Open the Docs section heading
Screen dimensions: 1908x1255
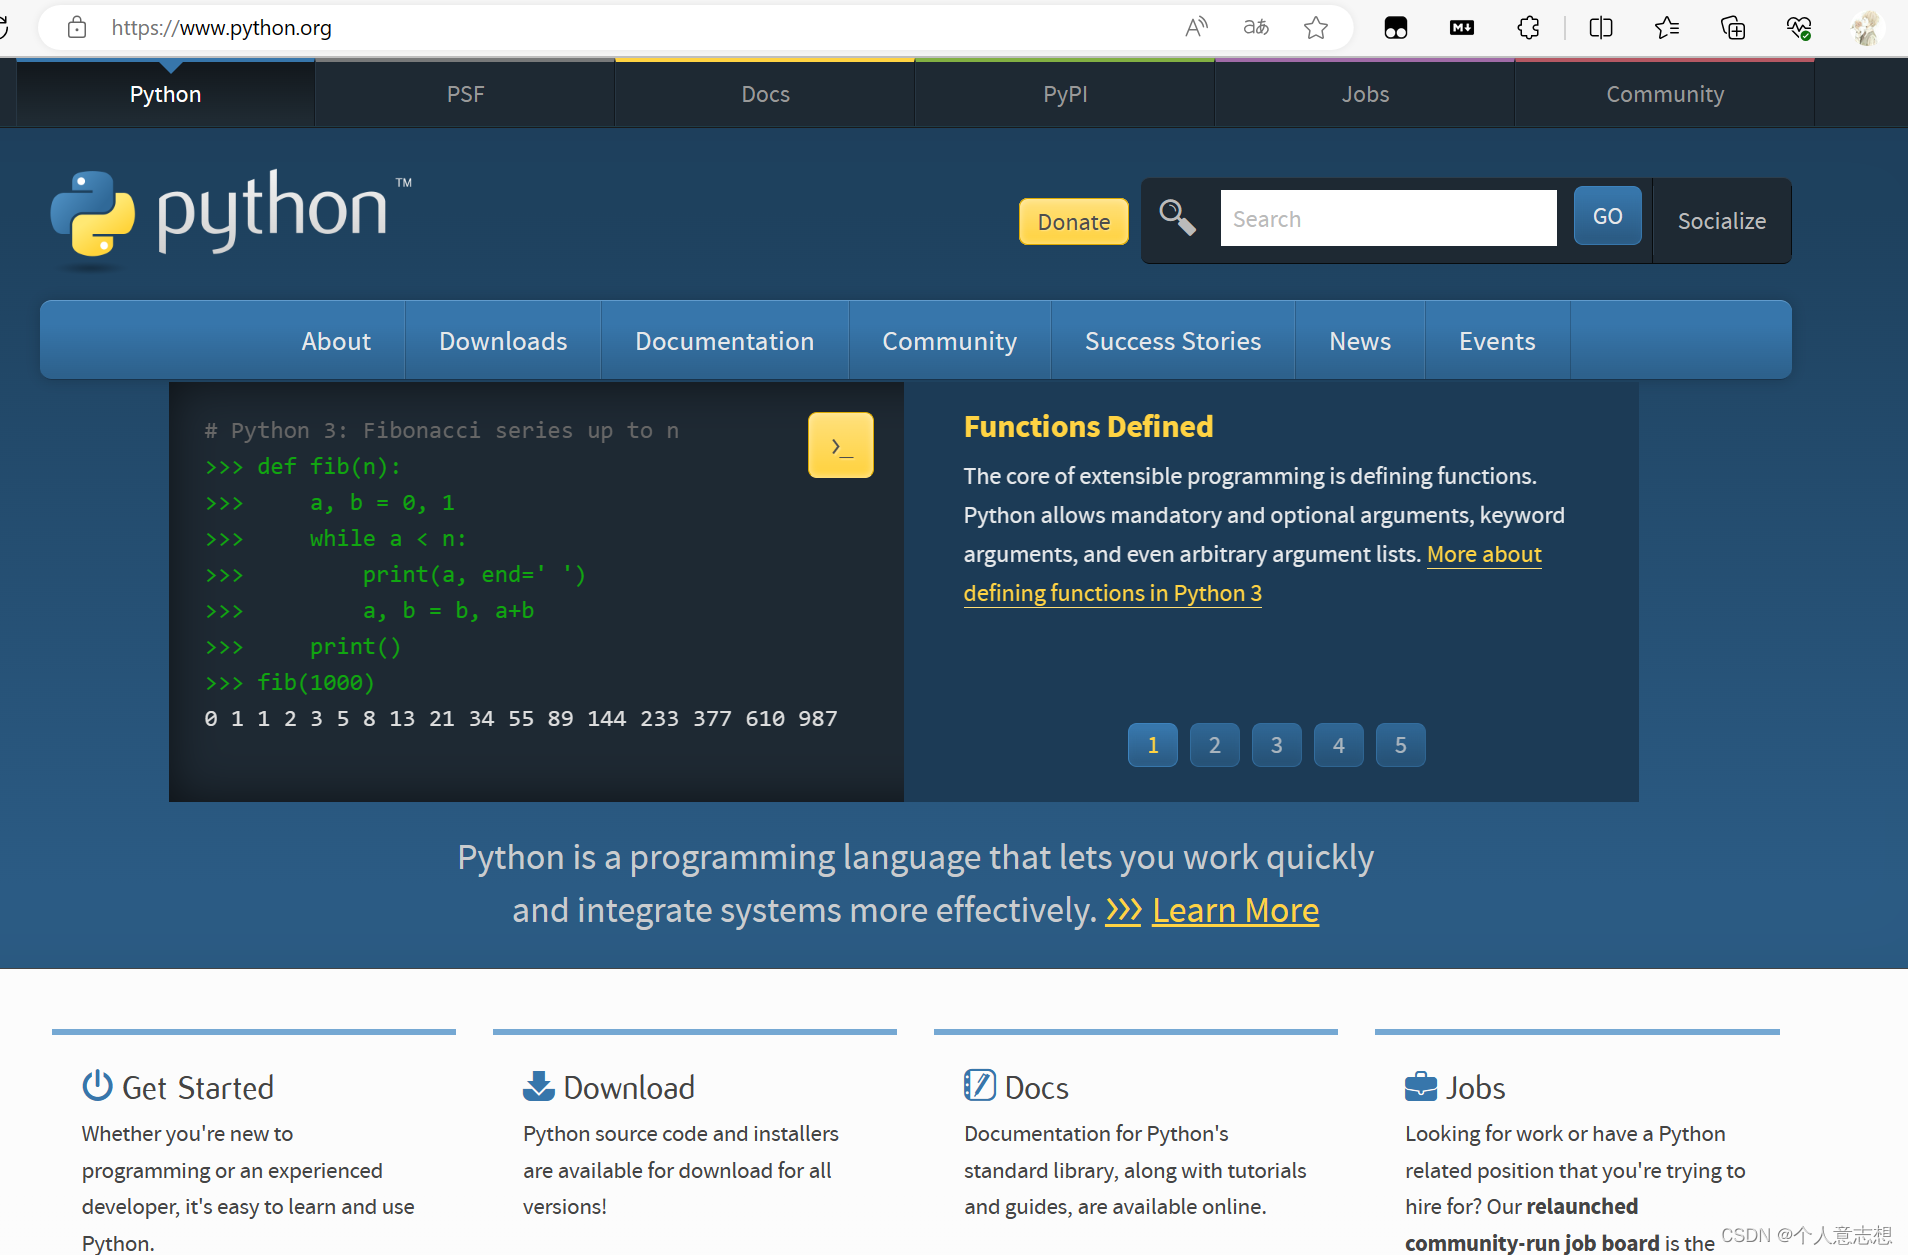(1037, 1087)
